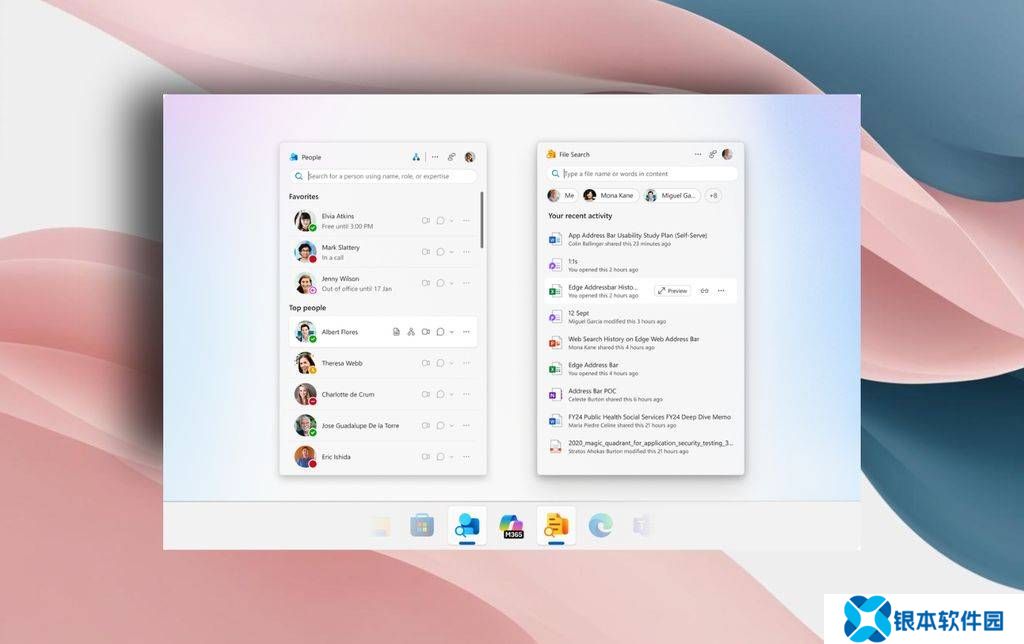1024x644 pixels.
Task: Show the +8 more people filters
Action: (x=713, y=195)
